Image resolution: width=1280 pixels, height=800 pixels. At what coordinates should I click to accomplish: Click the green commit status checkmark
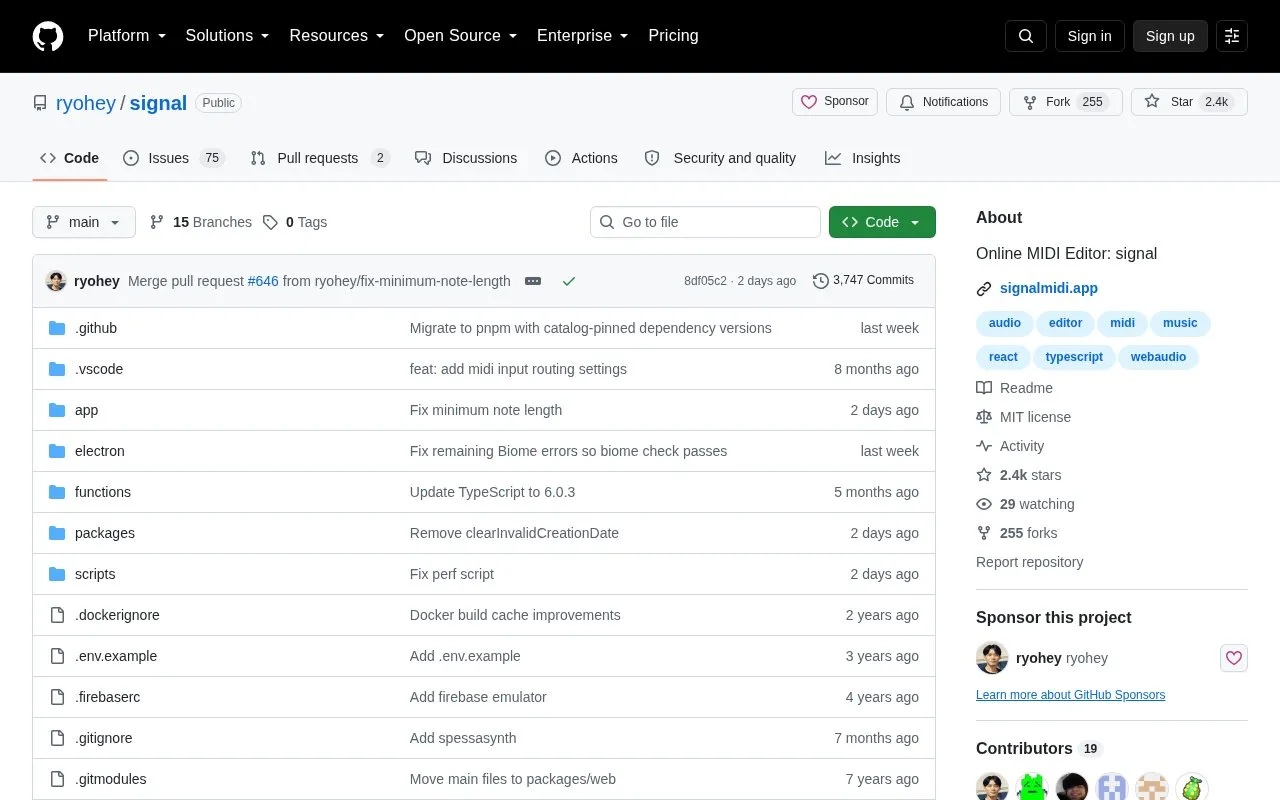pos(569,281)
